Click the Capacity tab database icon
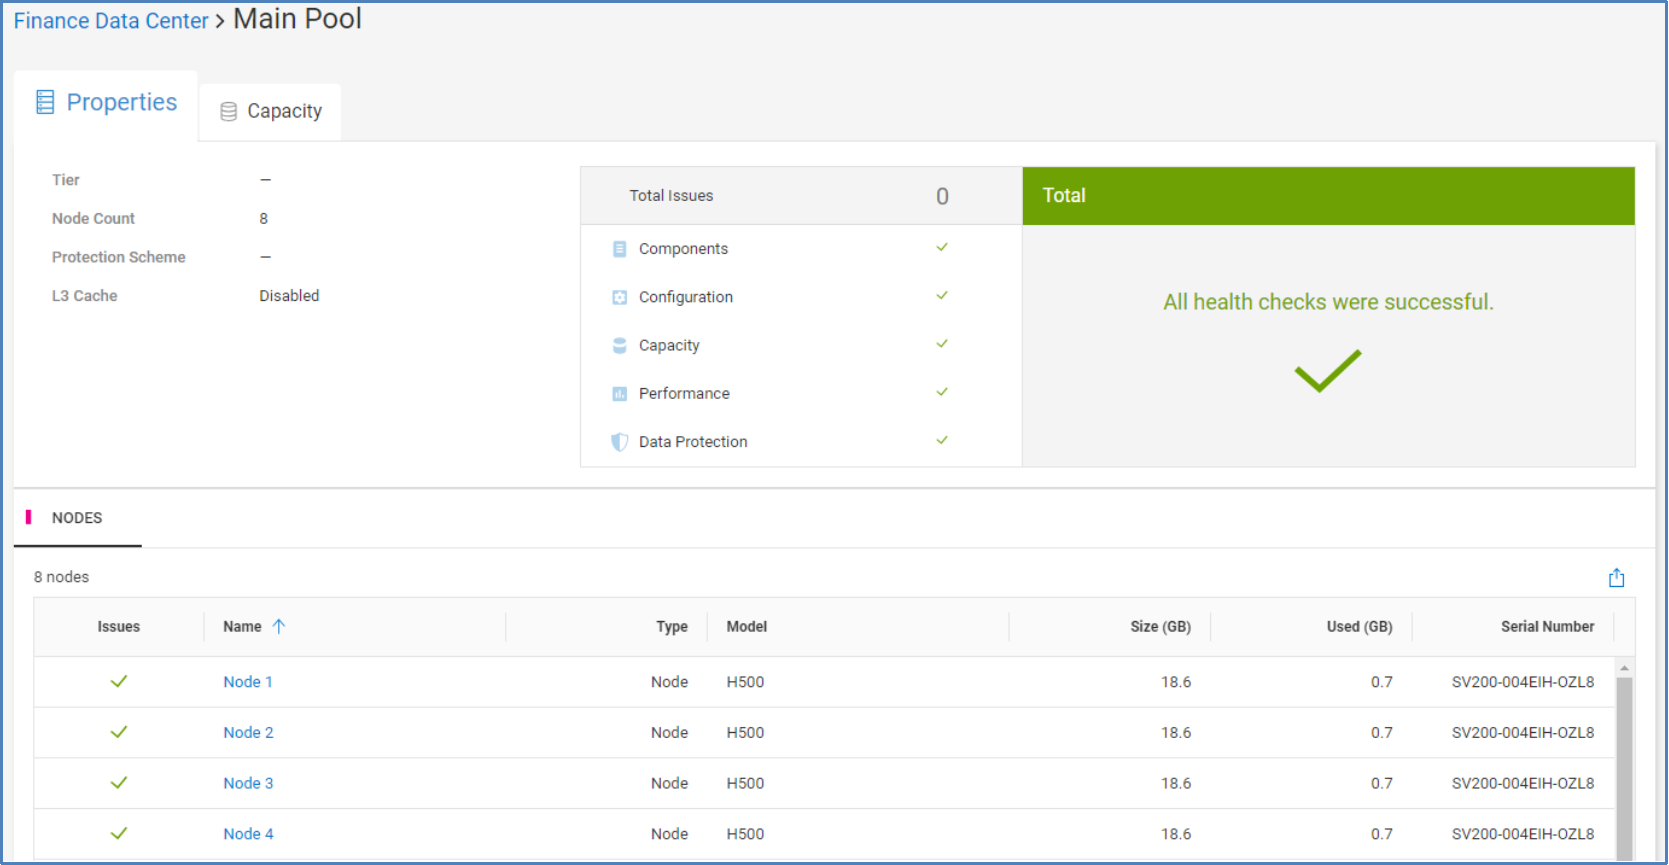 228,112
